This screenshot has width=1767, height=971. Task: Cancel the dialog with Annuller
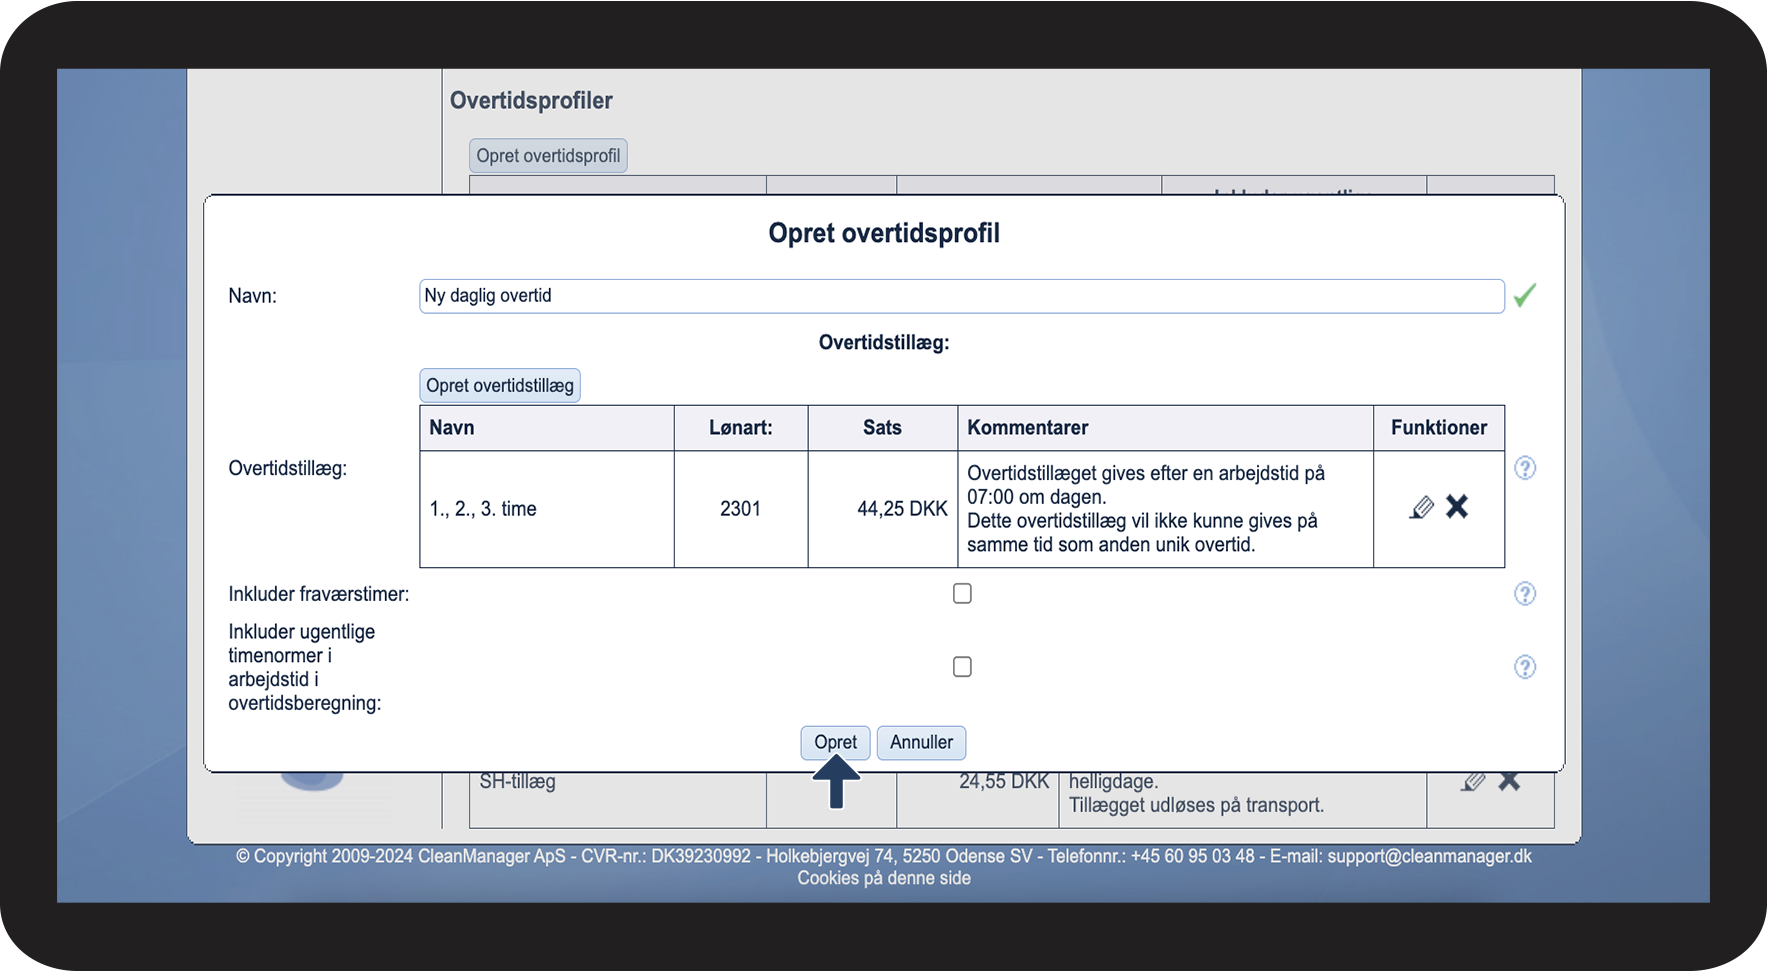[x=921, y=742]
